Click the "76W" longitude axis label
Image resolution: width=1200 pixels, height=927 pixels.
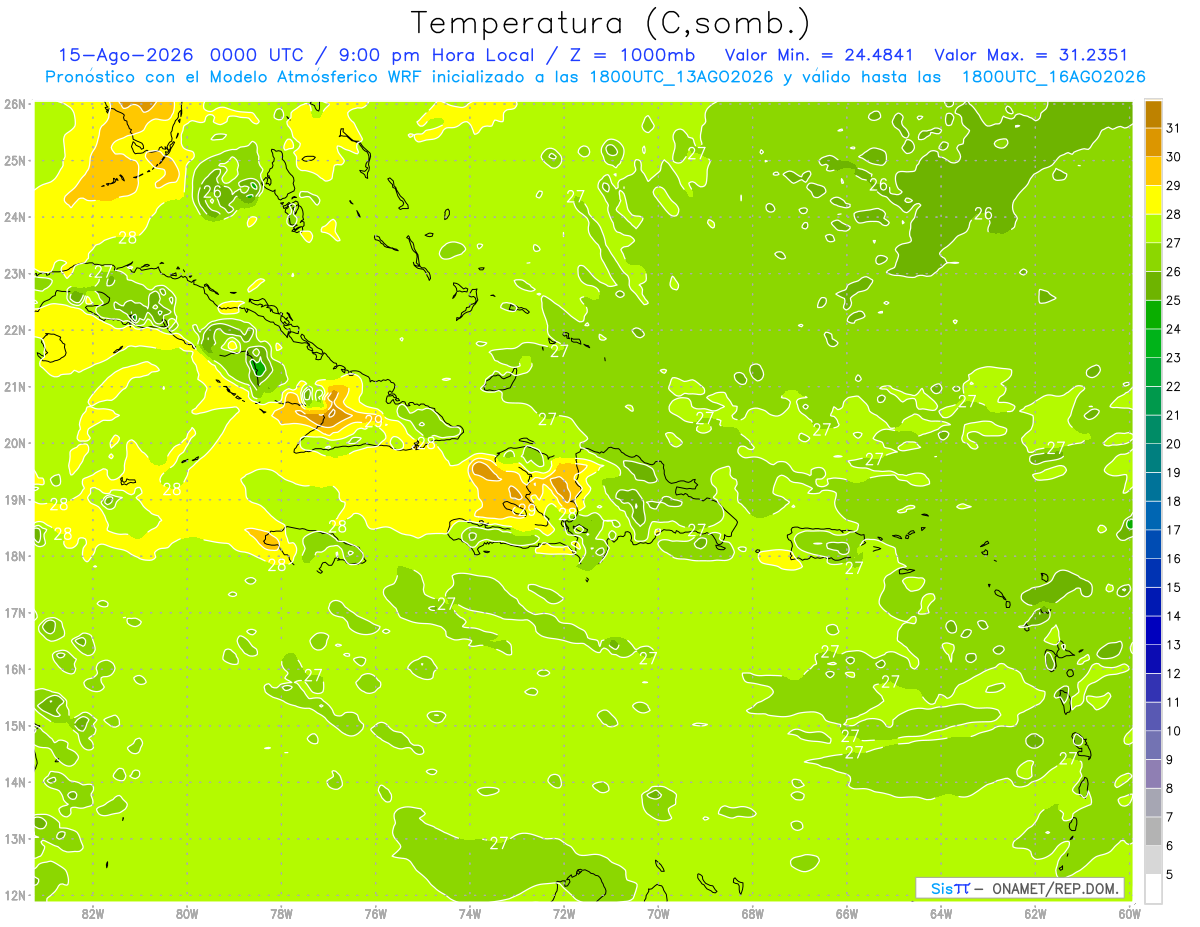tap(375, 913)
